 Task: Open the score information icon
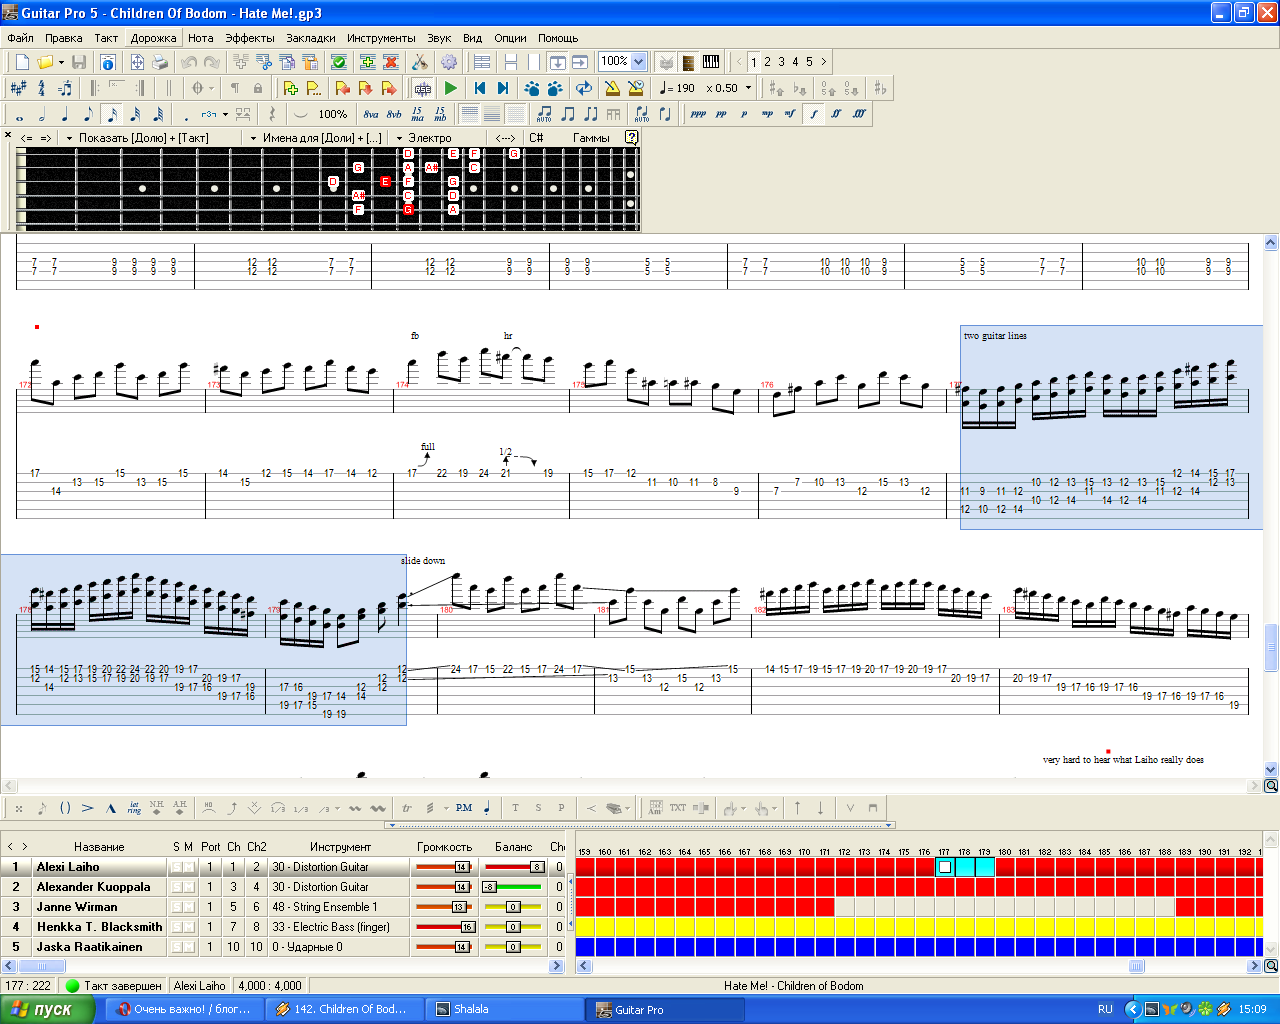[x=107, y=62]
